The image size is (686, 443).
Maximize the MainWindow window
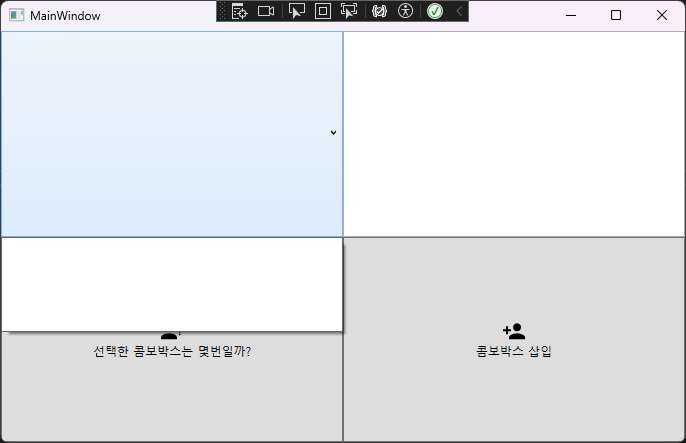tap(616, 15)
